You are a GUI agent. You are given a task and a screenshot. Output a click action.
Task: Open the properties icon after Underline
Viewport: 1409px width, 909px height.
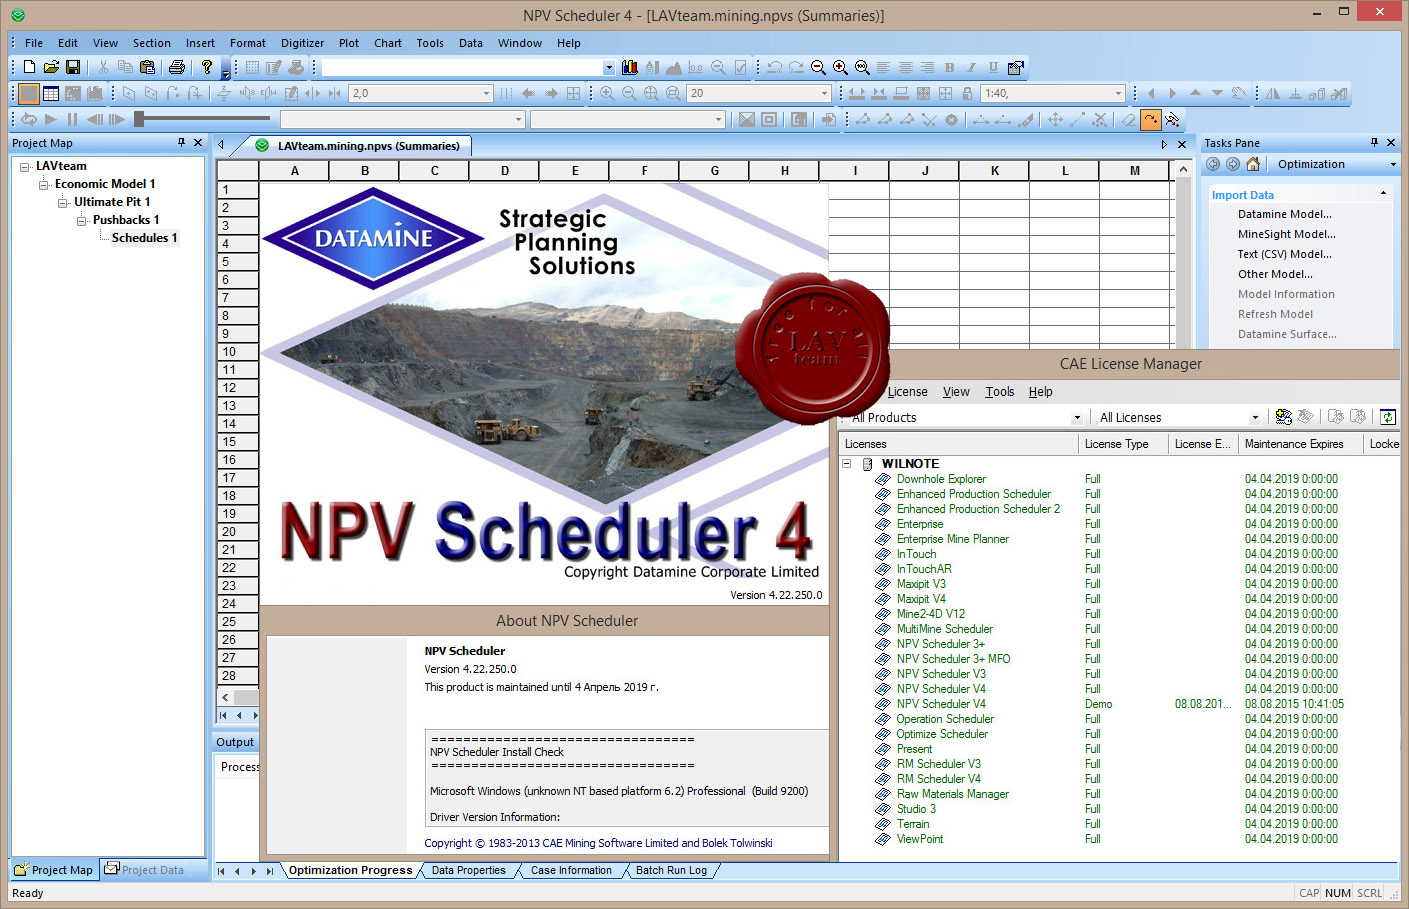(1016, 67)
